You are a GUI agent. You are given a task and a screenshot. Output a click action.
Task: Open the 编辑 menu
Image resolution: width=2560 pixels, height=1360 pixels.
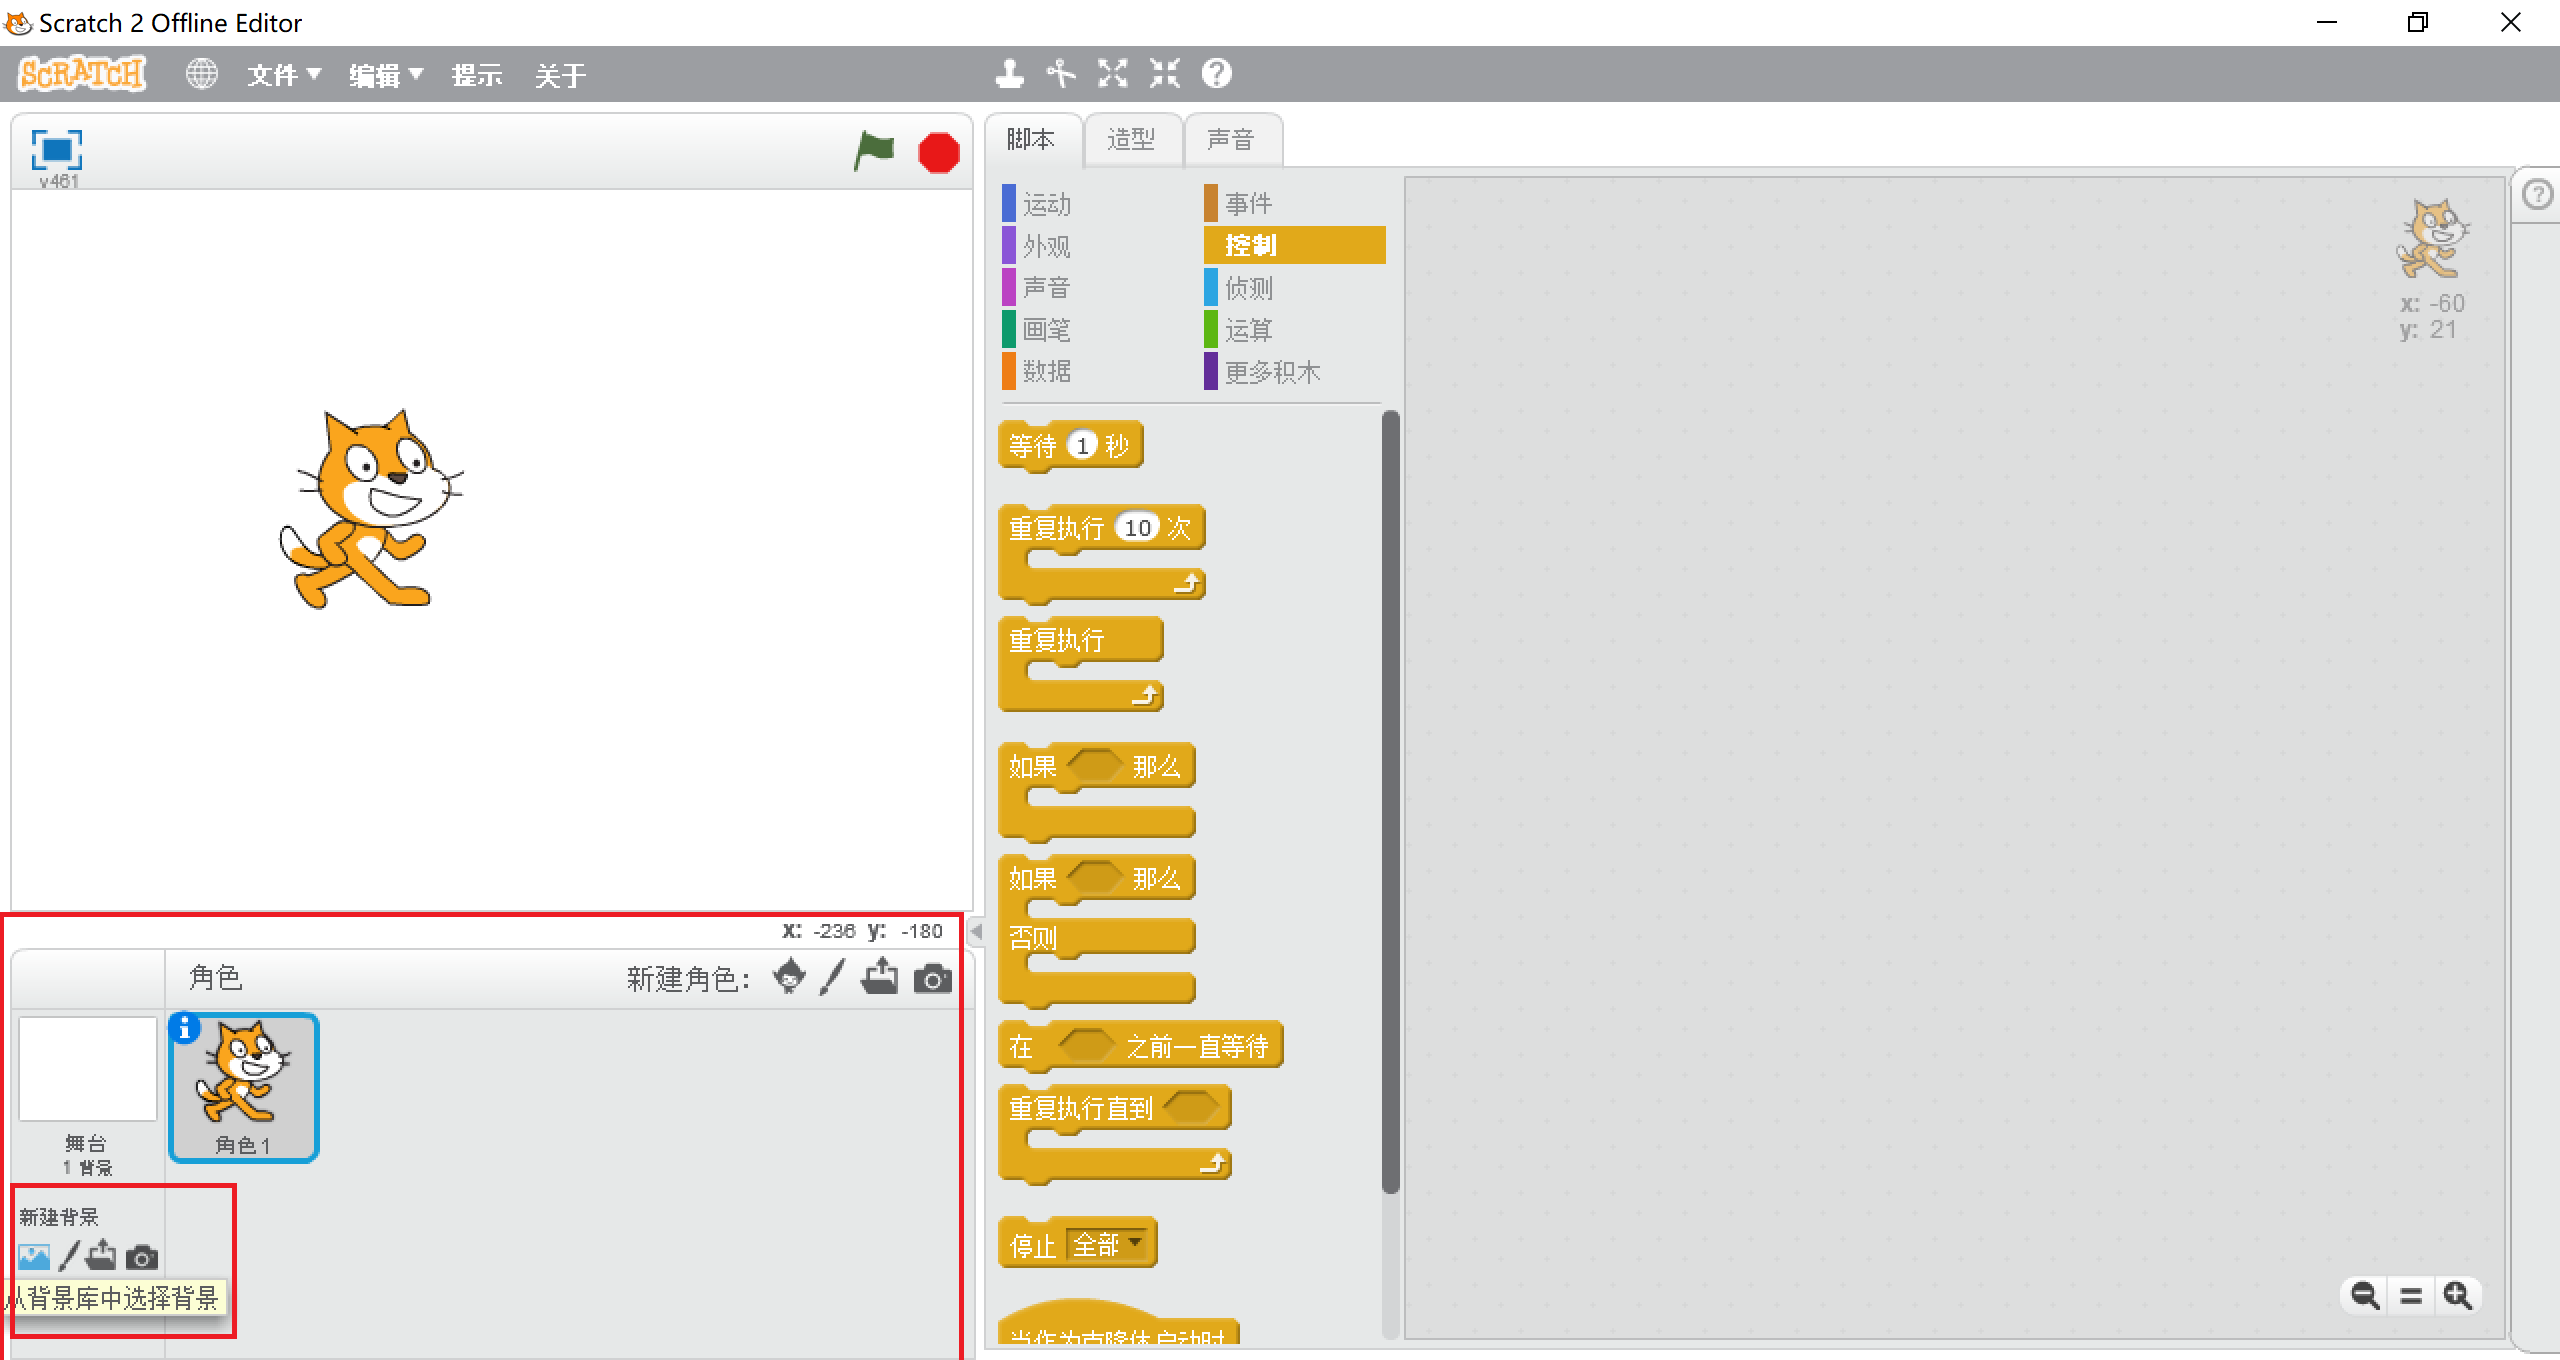point(386,75)
